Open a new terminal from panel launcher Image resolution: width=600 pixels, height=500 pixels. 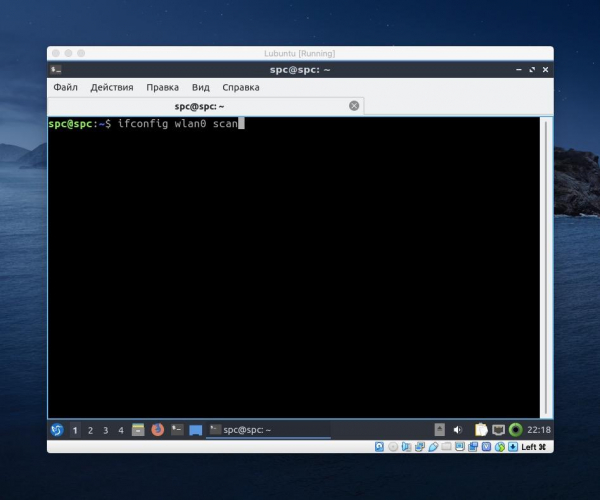pyautogui.click(x=177, y=430)
